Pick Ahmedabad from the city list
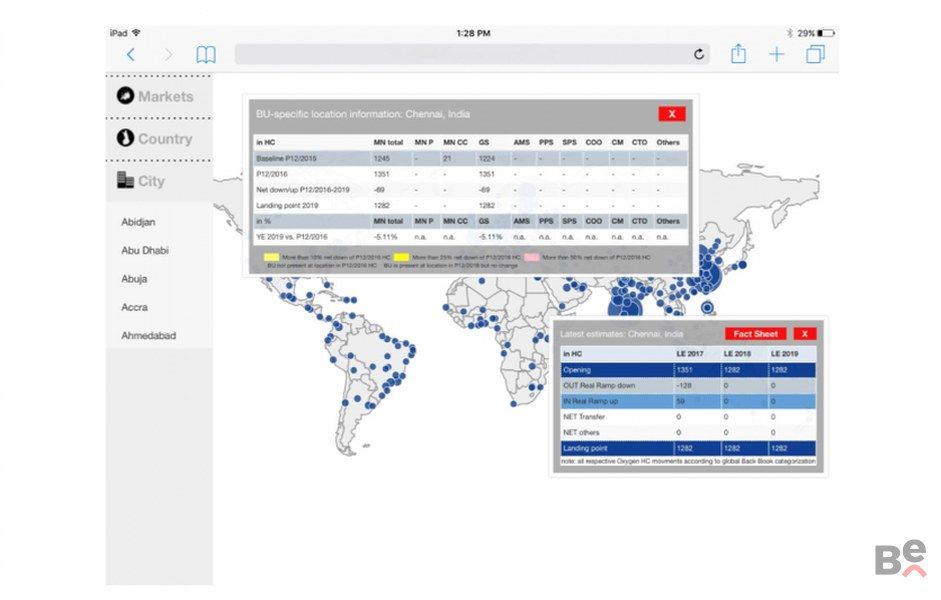The width and height of the screenshot is (941, 600). pos(148,336)
